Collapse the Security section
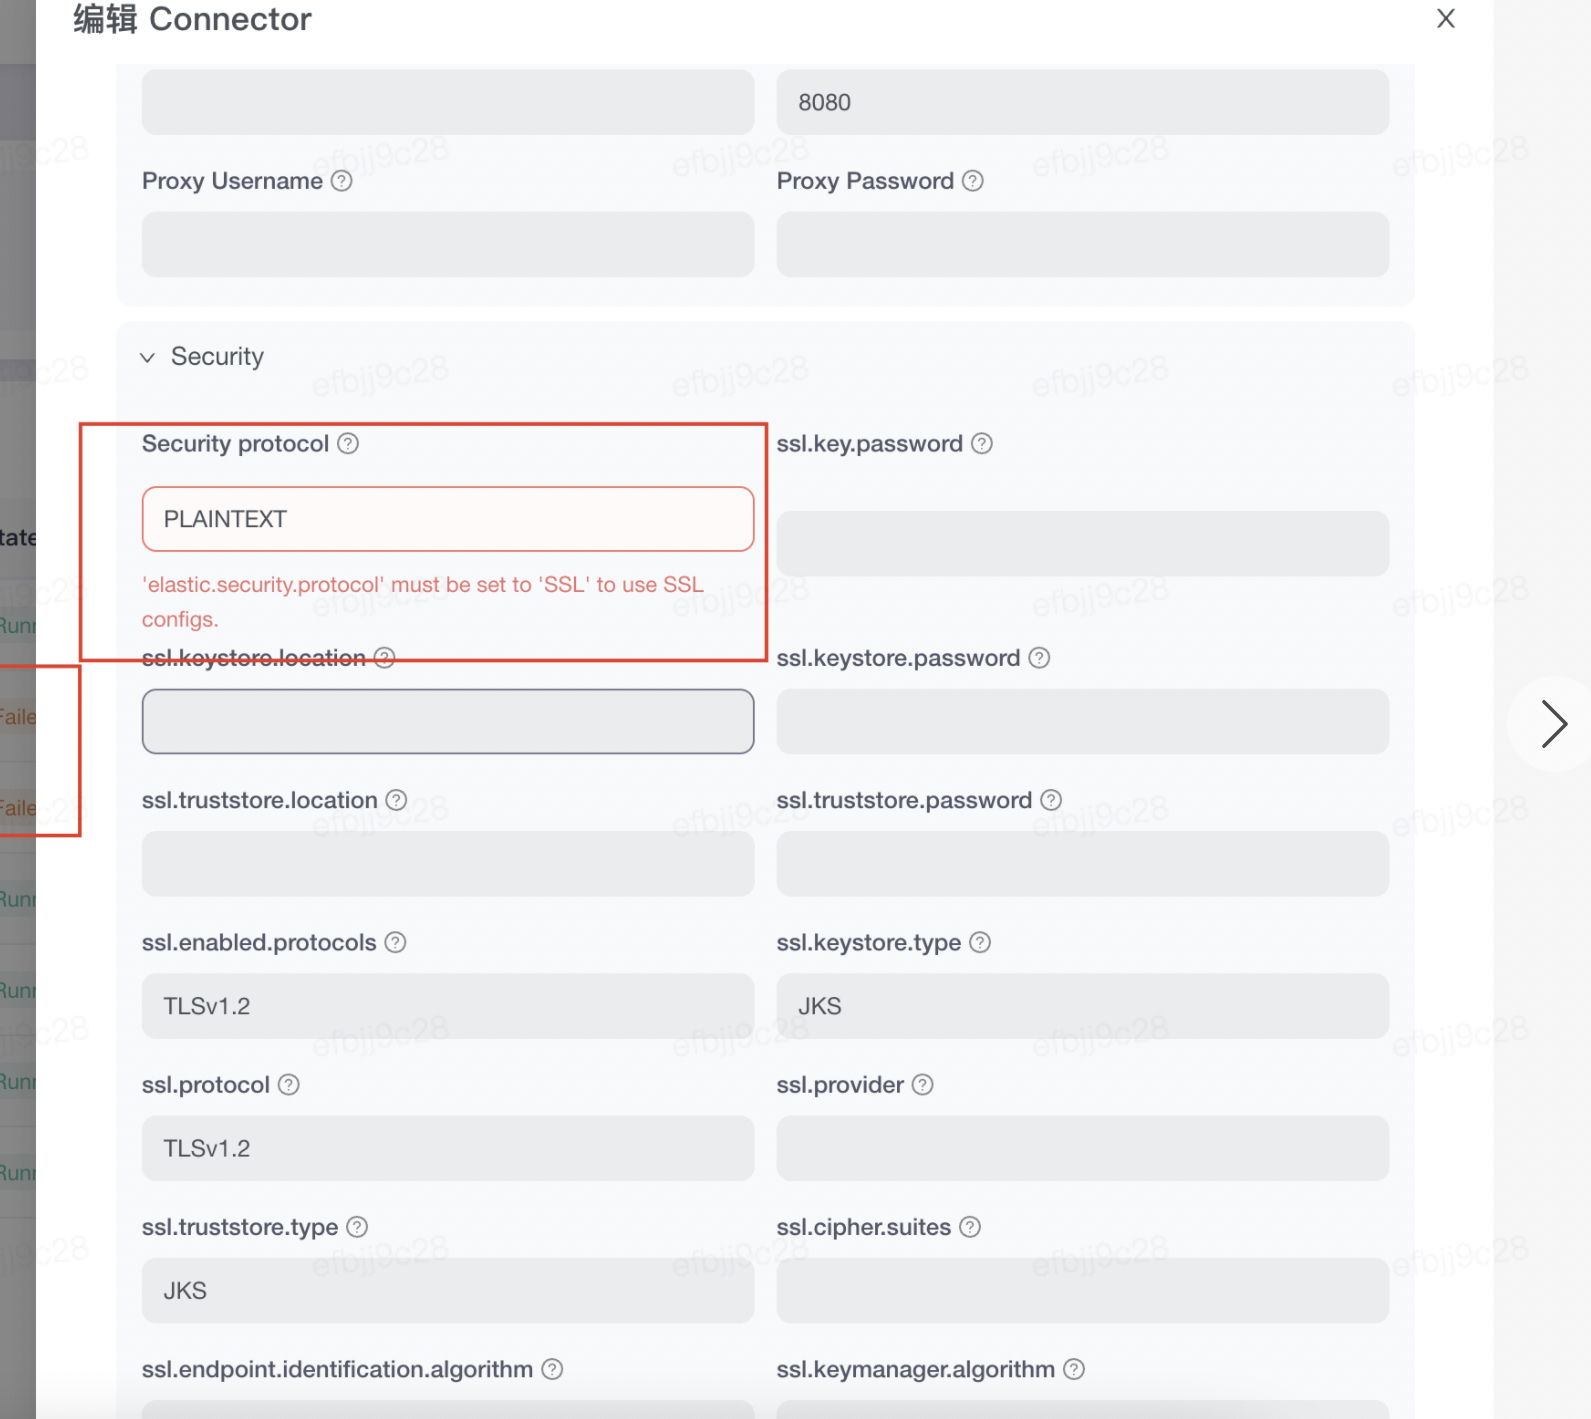Image resolution: width=1591 pixels, height=1419 pixels. (x=147, y=357)
